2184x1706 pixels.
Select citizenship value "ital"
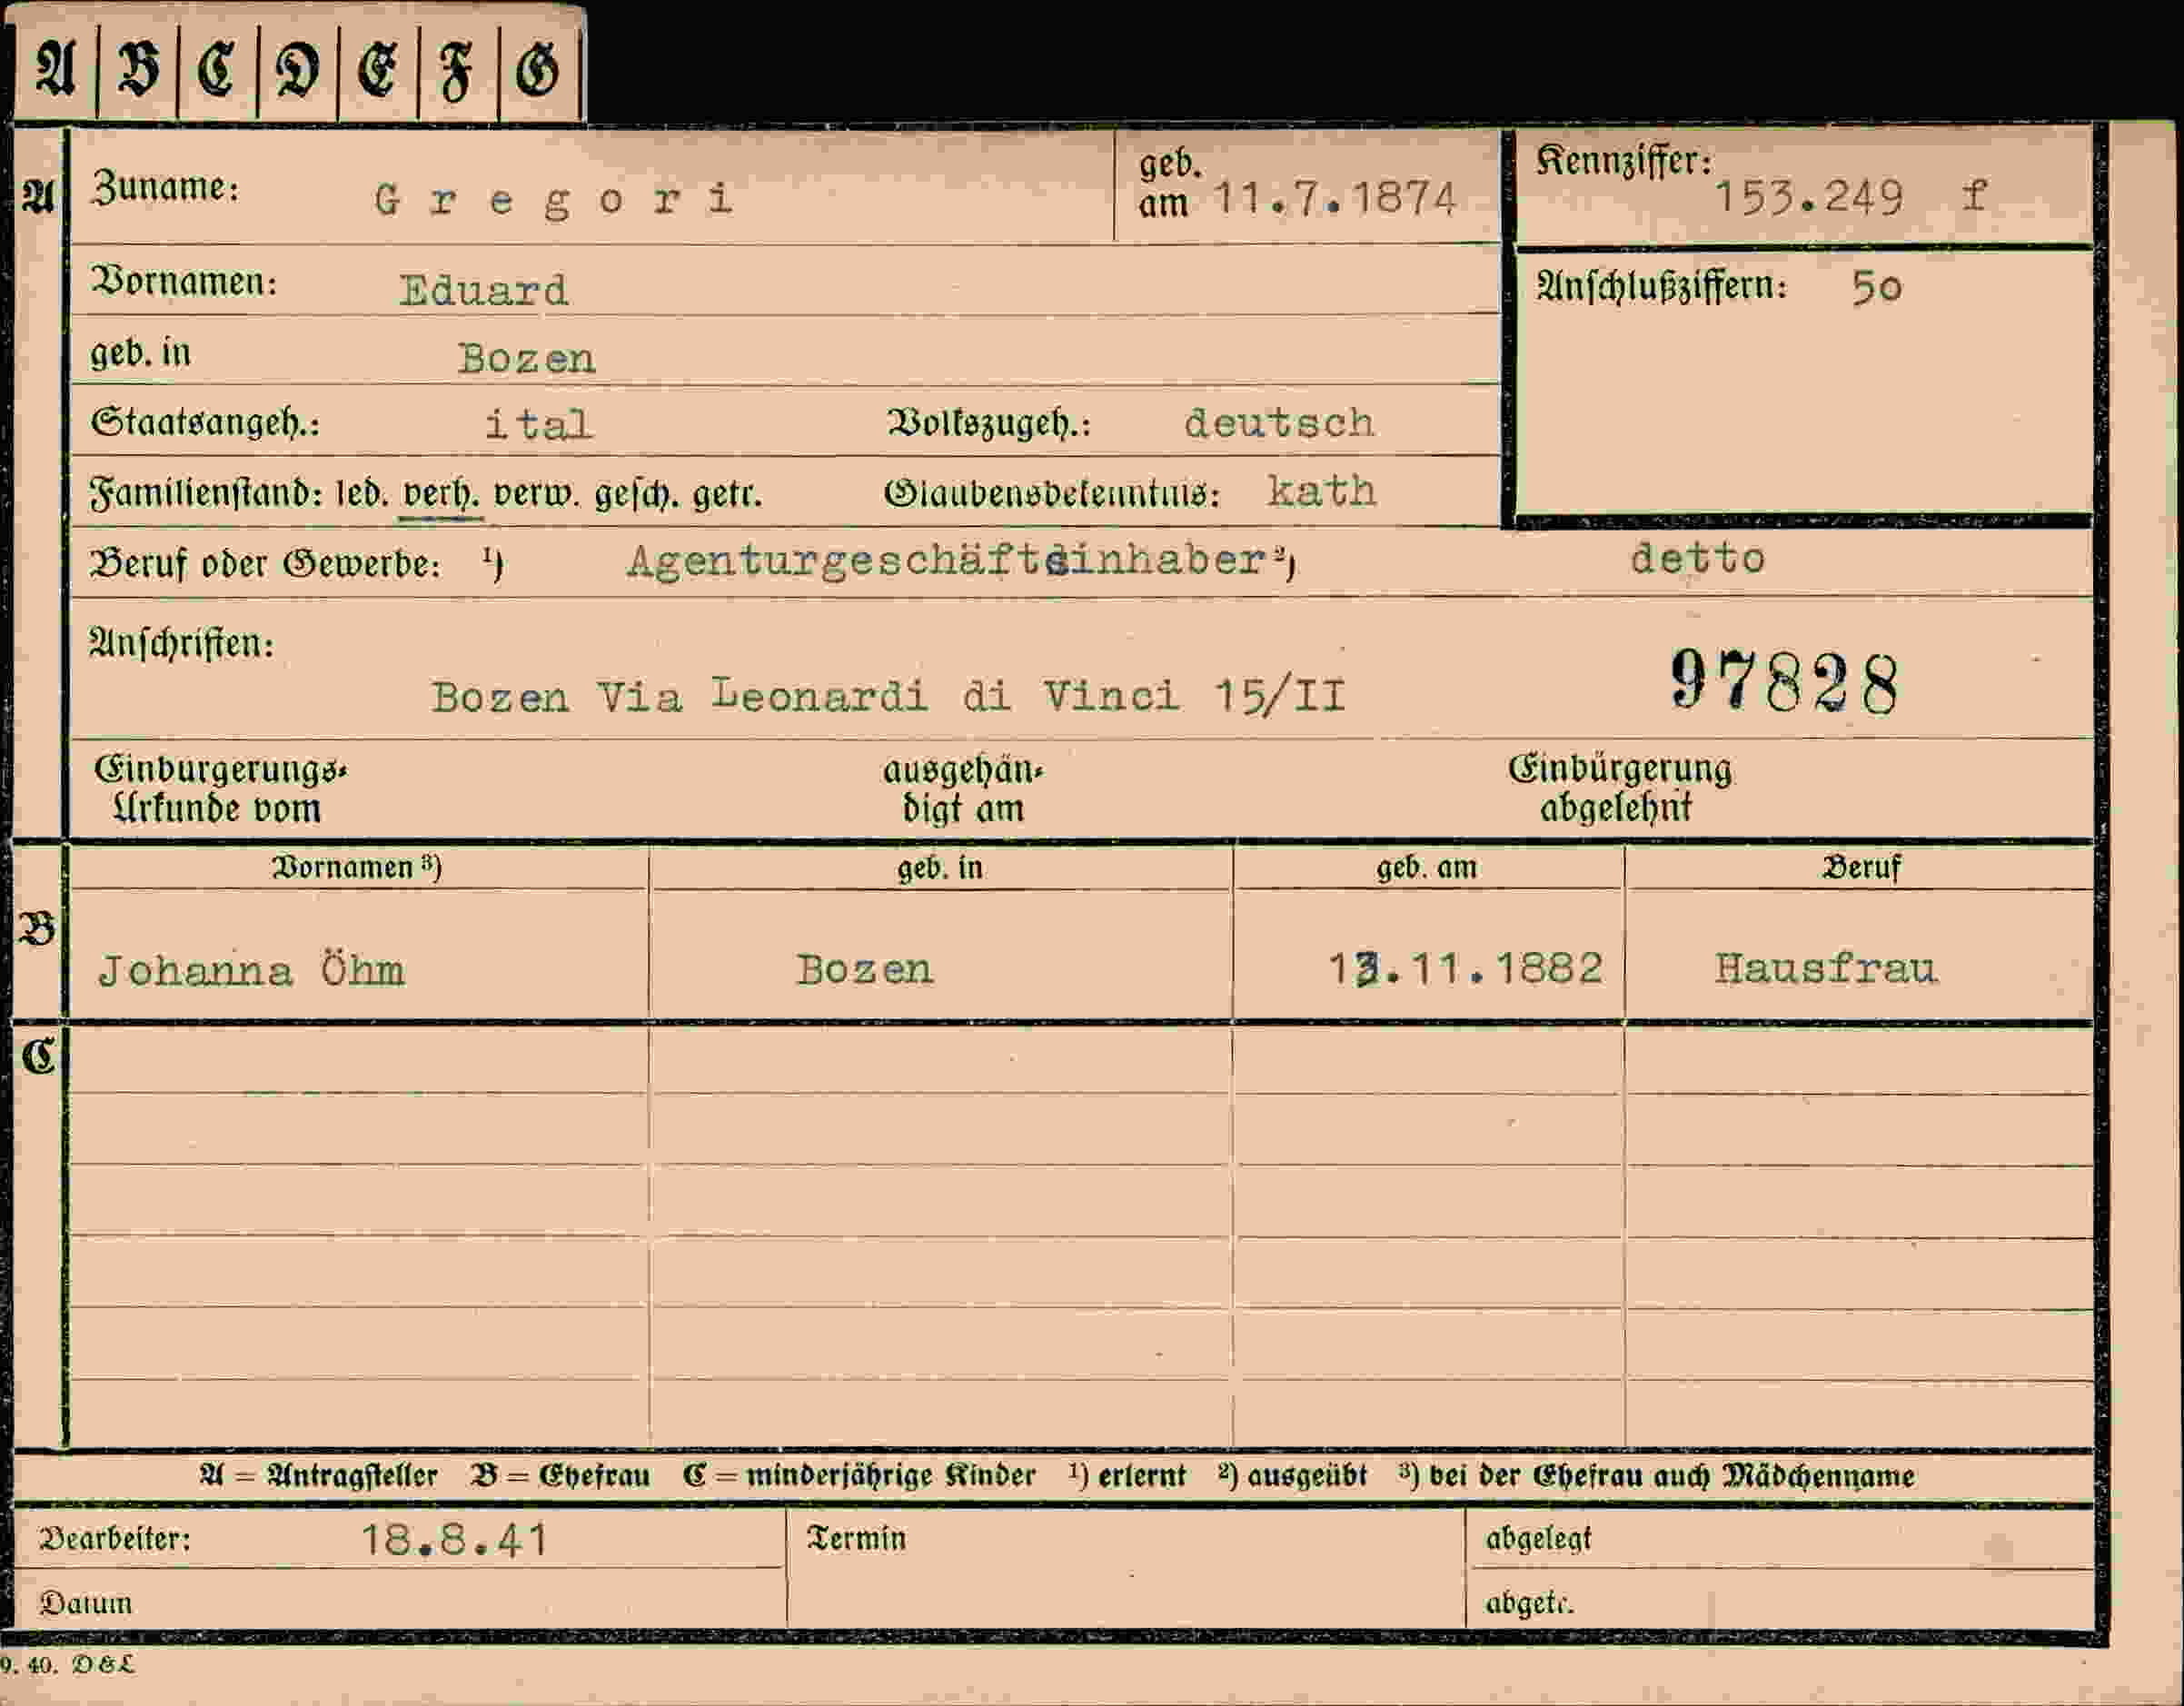tap(538, 424)
